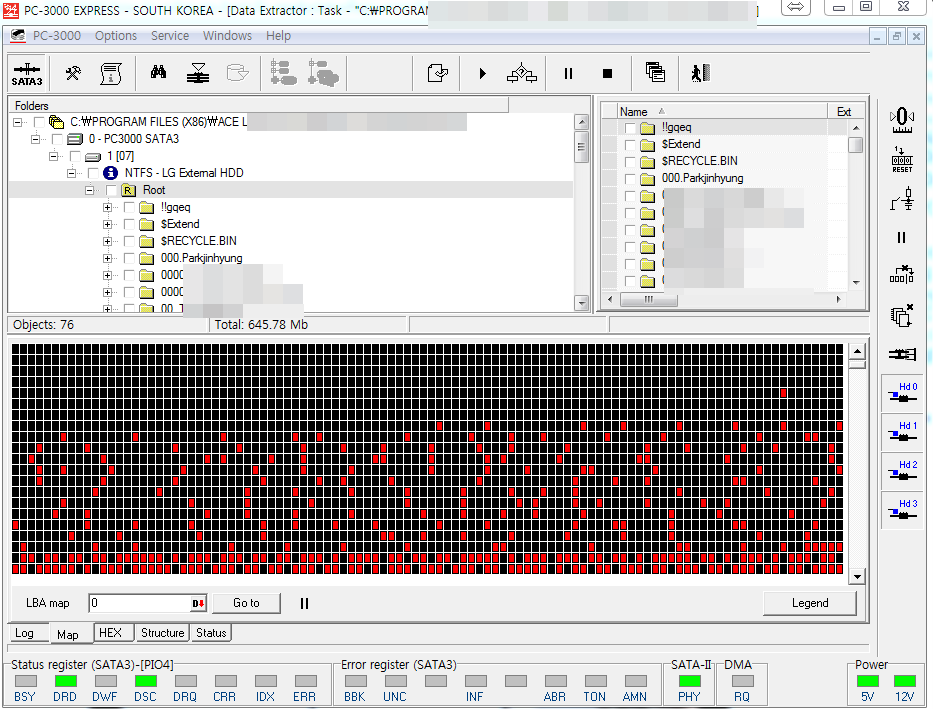Check the $RECYCLE.BIN folder checkbox in tree
Viewport: 933px width, 709px height.
[x=129, y=241]
